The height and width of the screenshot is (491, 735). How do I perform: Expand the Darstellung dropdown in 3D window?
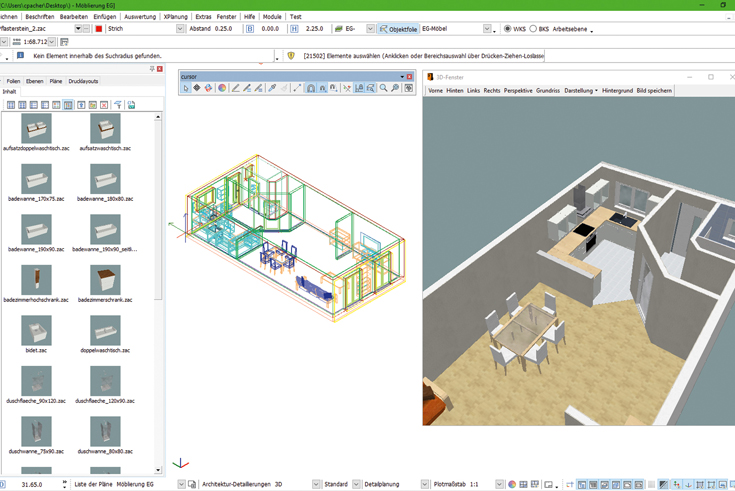point(581,91)
